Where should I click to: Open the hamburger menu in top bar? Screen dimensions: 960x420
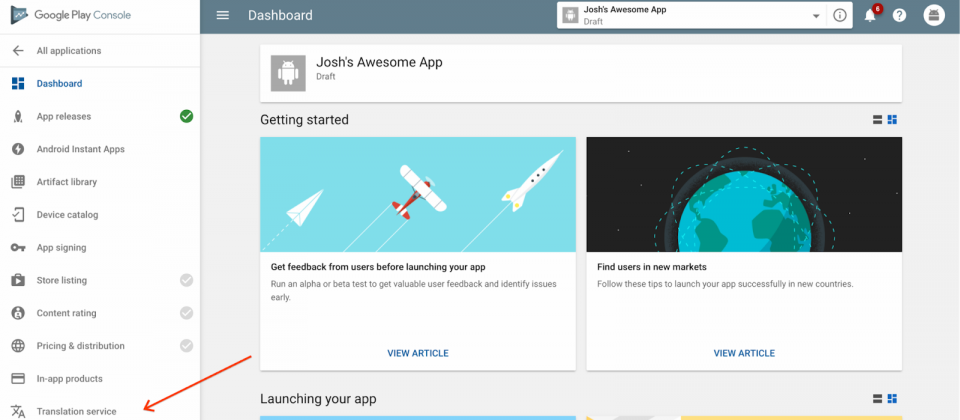point(223,15)
